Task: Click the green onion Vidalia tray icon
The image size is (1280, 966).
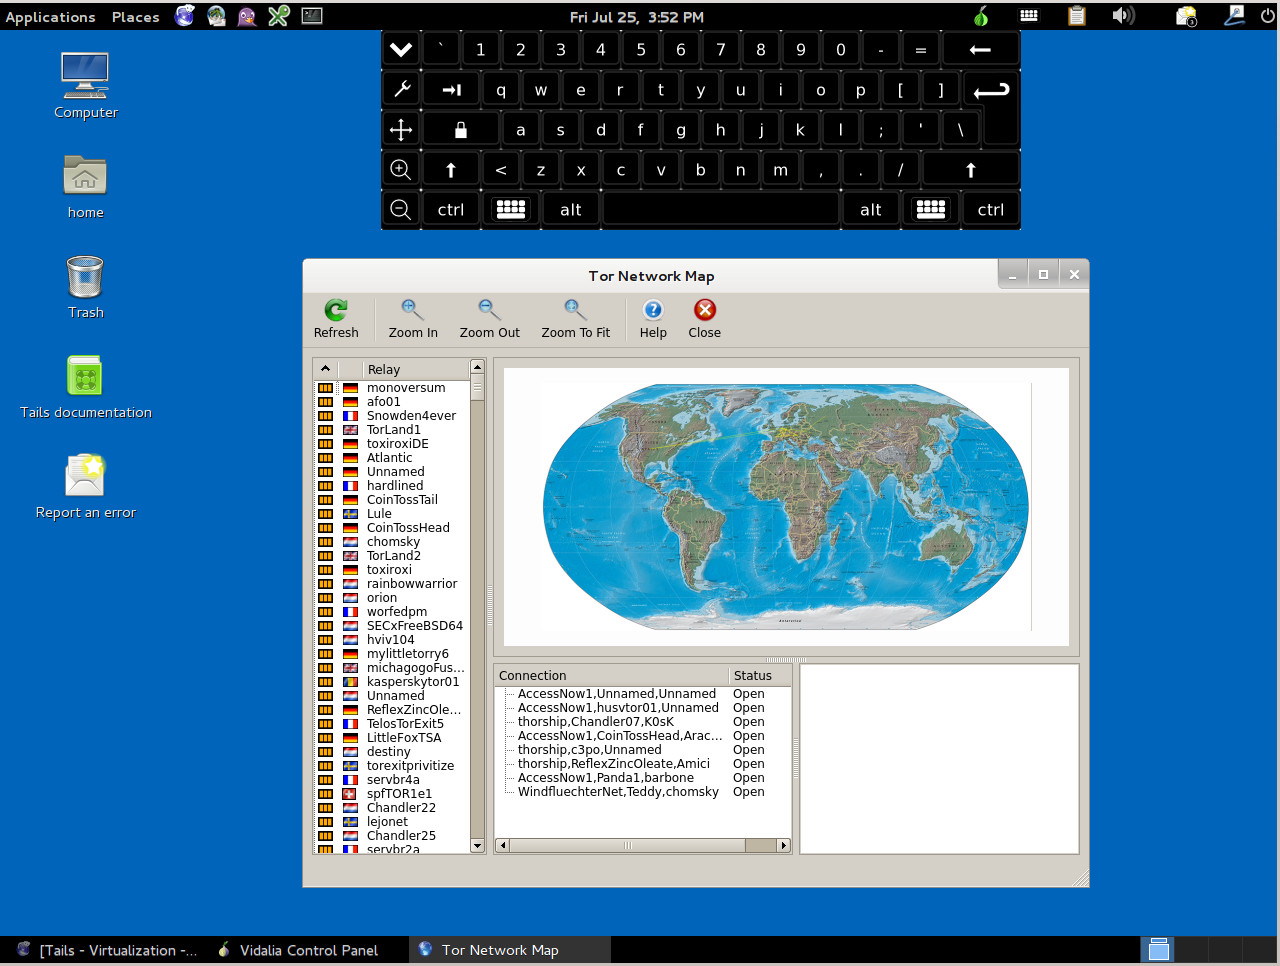Action: pos(981,15)
